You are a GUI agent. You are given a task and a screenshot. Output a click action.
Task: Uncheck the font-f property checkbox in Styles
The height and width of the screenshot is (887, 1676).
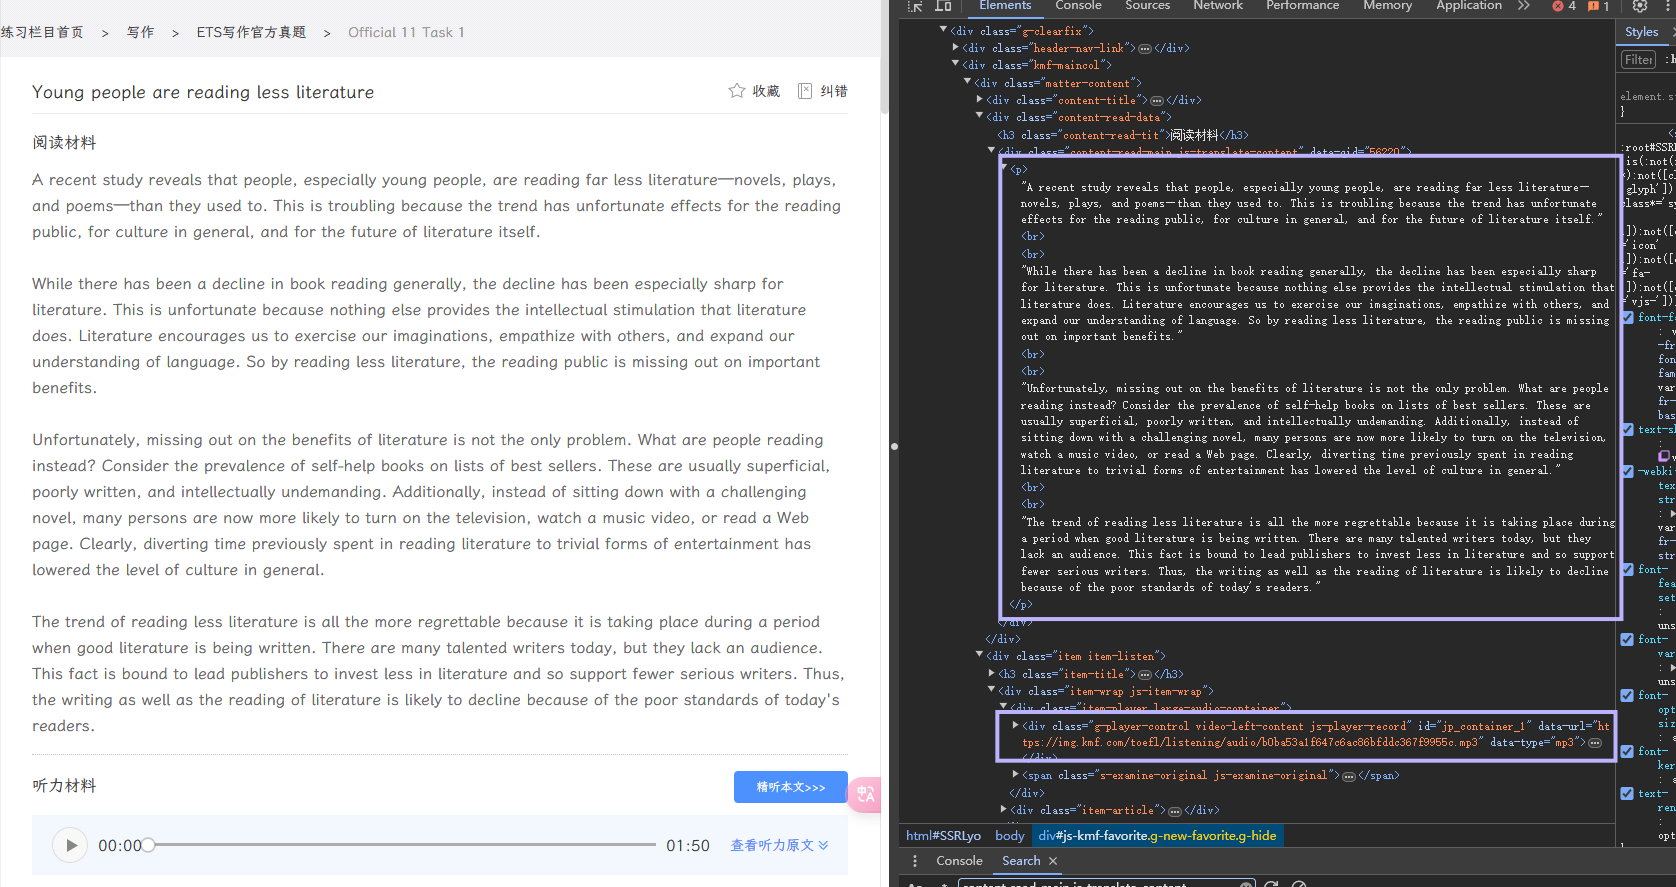click(1627, 317)
